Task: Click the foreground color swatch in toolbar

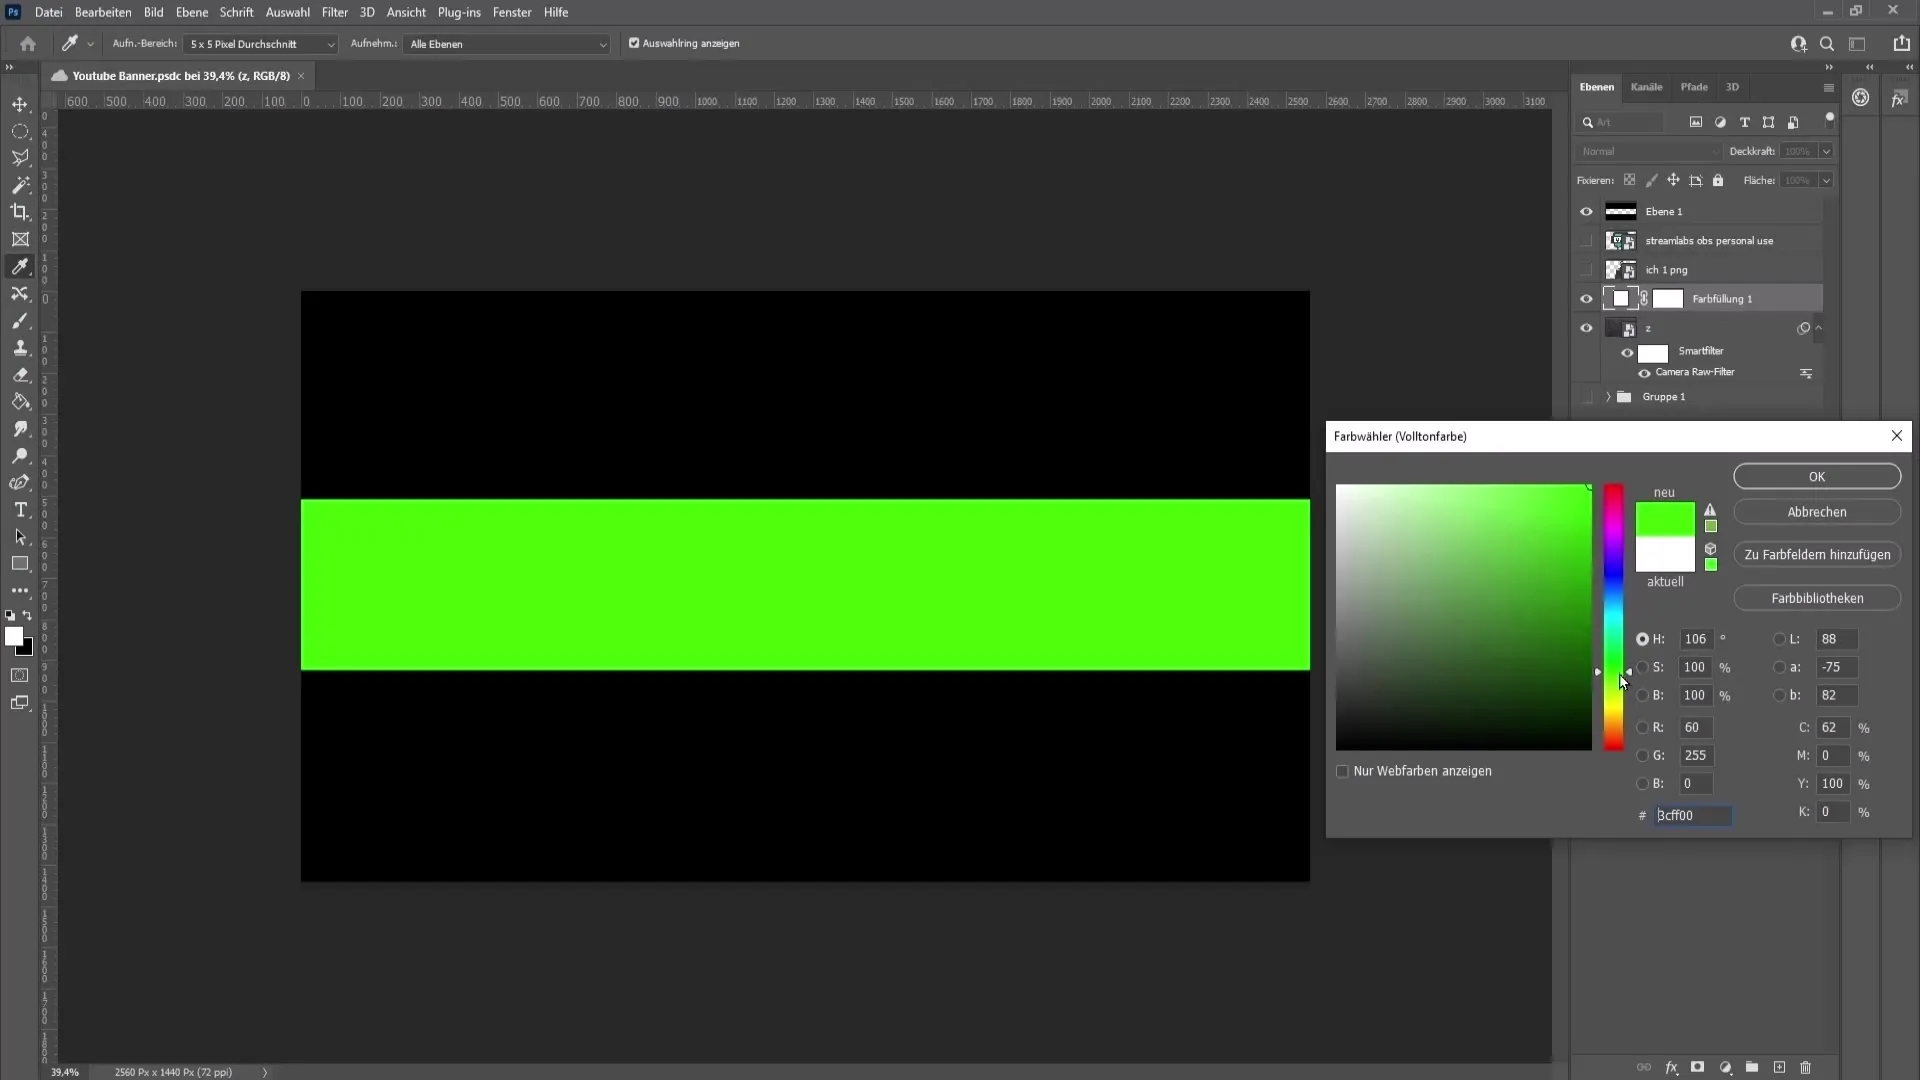Action: click(x=14, y=636)
